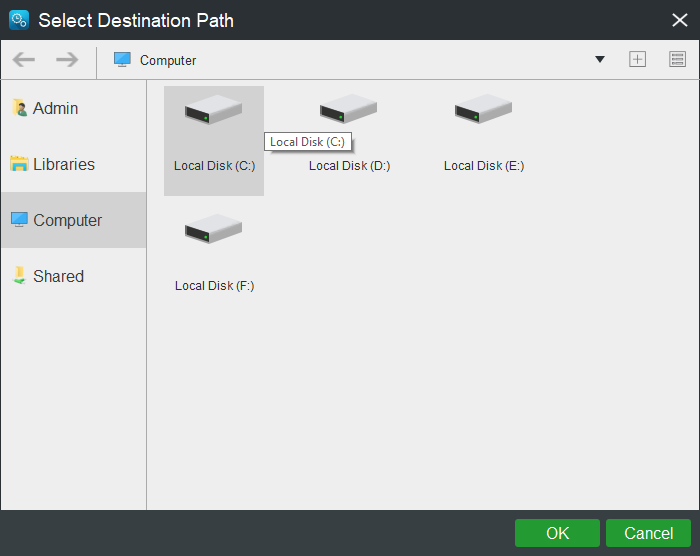The width and height of the screenshot is (700, 556).
Task: Pick the Local Disk (F:) drive icon
Action: pyautogui.click(x=213, y=230)
